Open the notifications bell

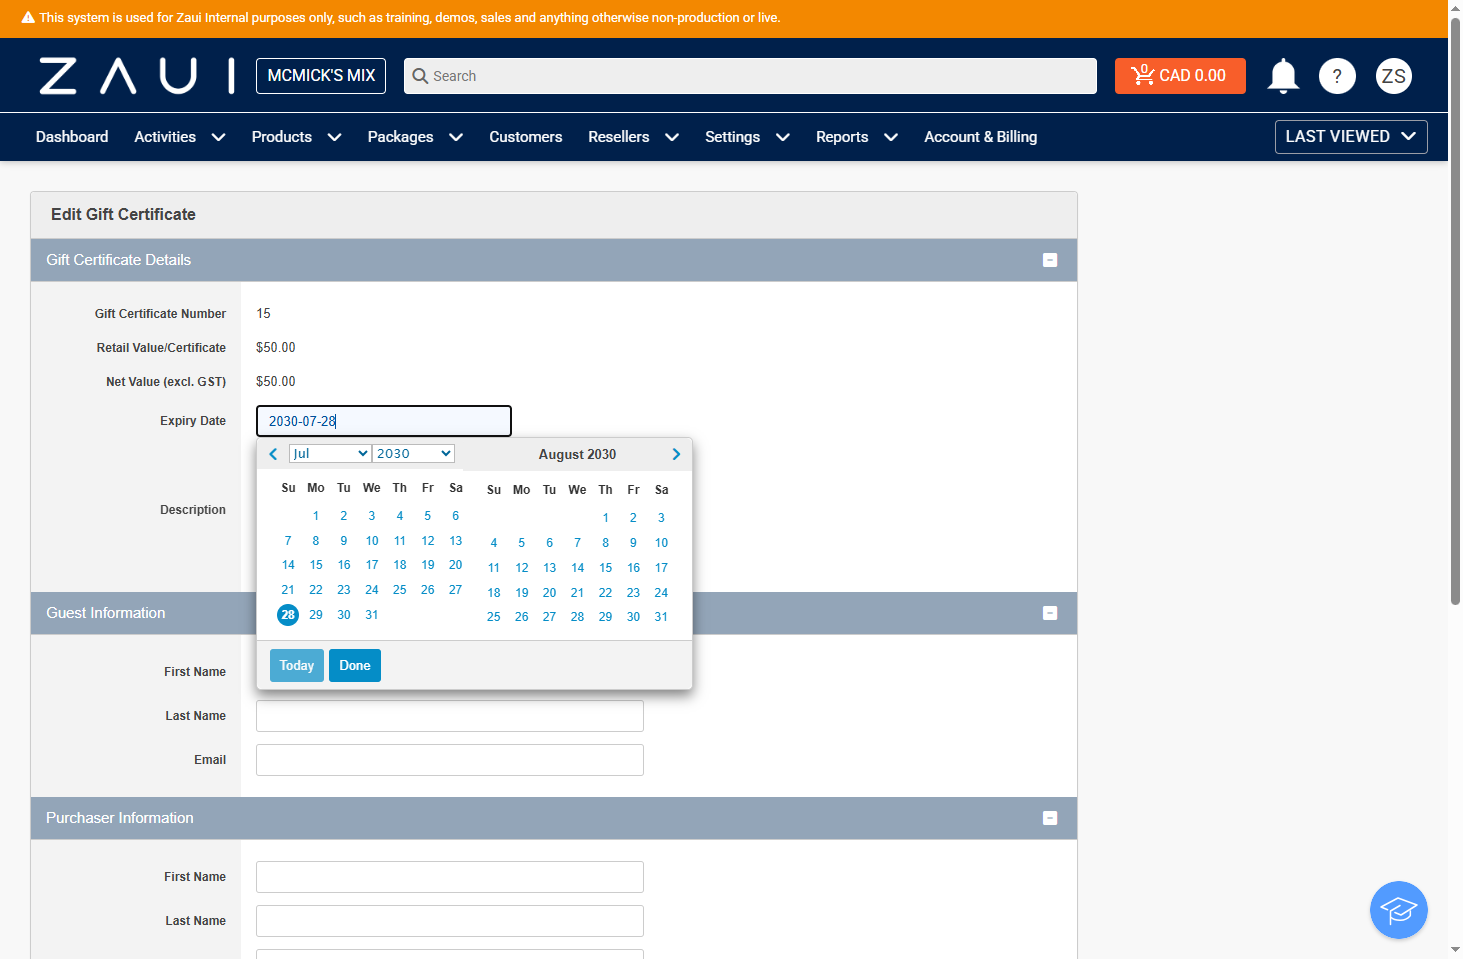click(x=1283, y=76)
